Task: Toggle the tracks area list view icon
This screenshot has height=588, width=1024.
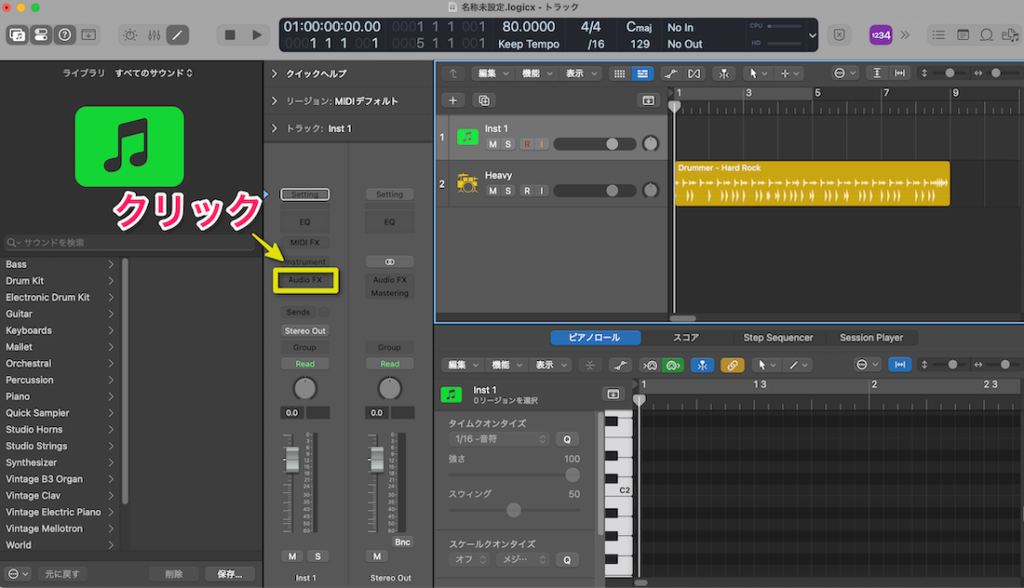Action: coord(643,74)
